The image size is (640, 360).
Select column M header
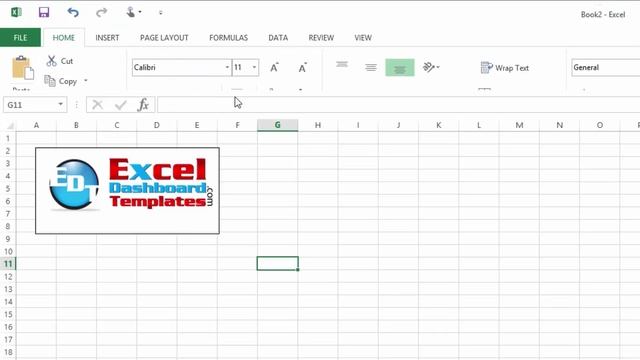click(519, 125)
